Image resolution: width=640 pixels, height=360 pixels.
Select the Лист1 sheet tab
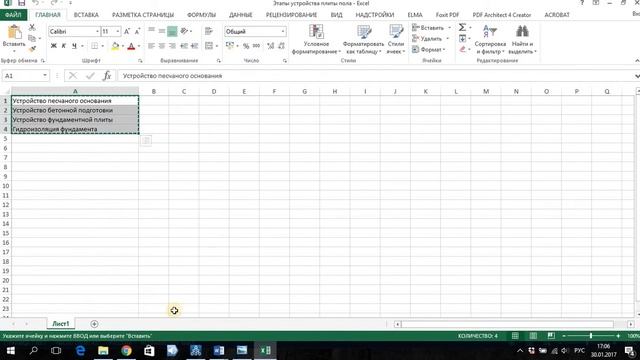coord(60,324)
